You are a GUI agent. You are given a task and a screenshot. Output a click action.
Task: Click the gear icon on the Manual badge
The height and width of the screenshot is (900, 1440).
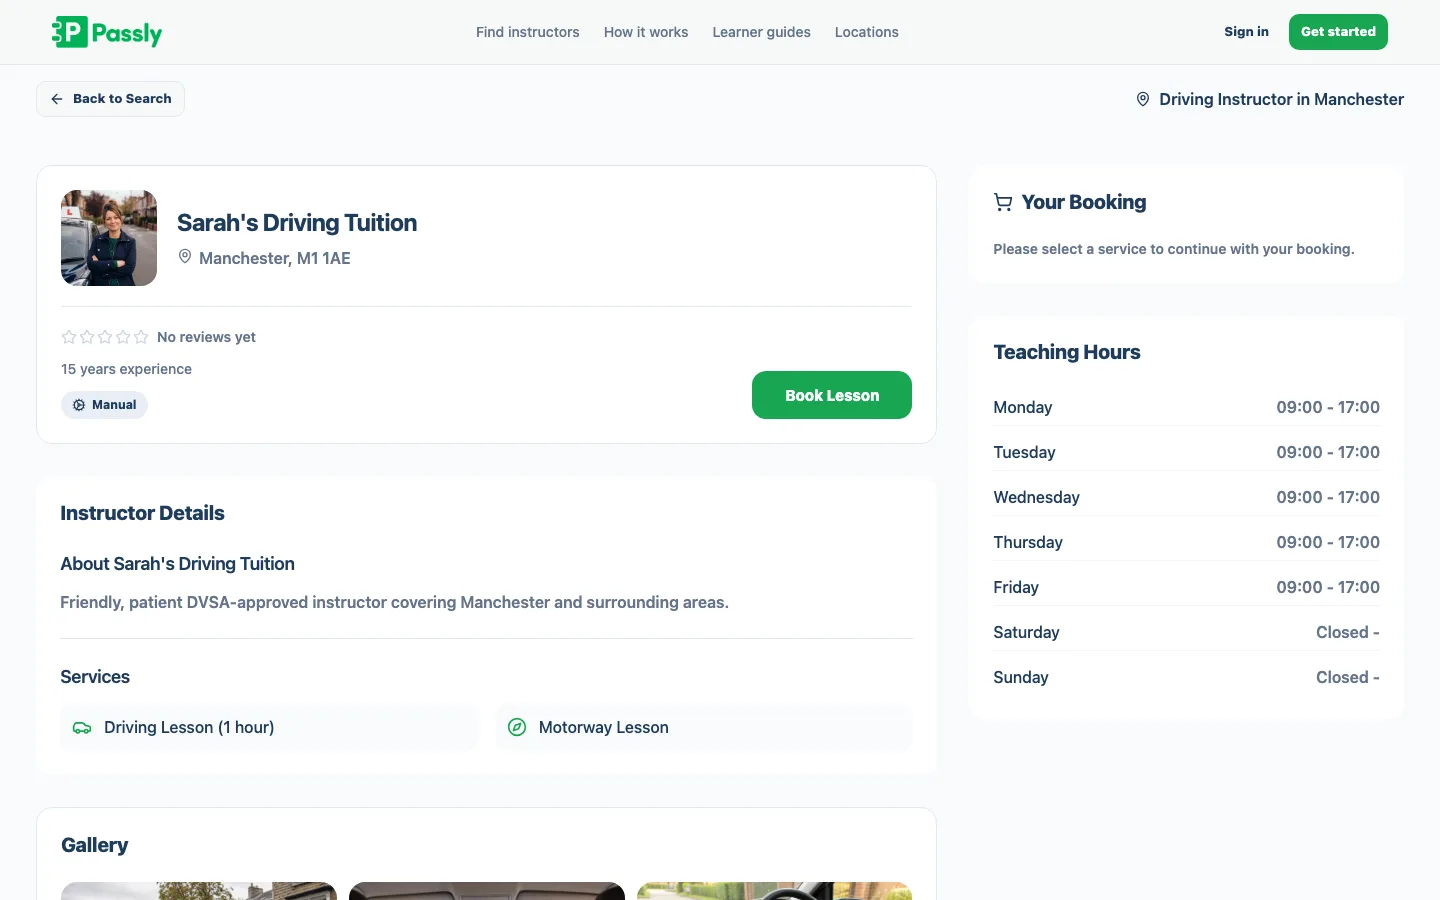pyautogui.click(x=79, y=405)
